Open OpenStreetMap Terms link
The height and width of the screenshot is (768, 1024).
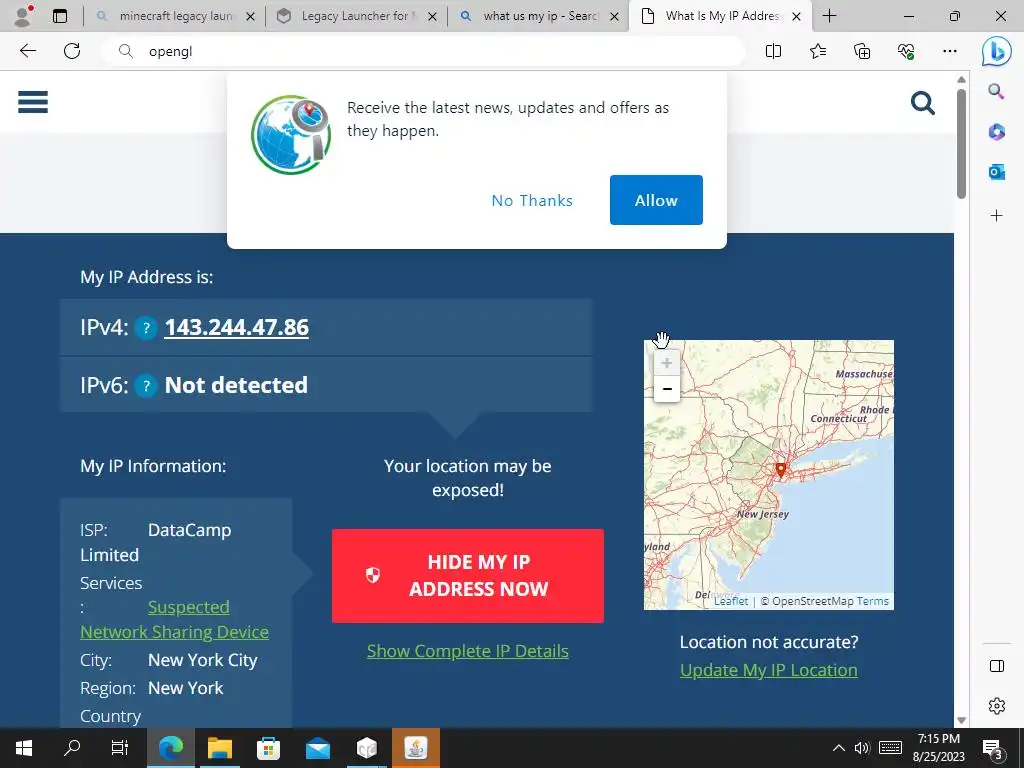coord(872,601)
